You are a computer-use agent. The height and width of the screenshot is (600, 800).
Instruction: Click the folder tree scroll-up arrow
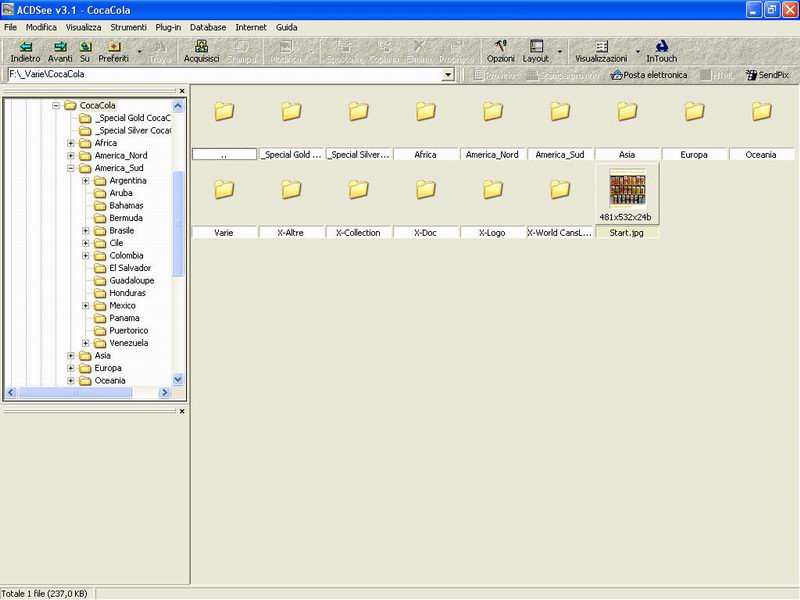pos(178,106)
